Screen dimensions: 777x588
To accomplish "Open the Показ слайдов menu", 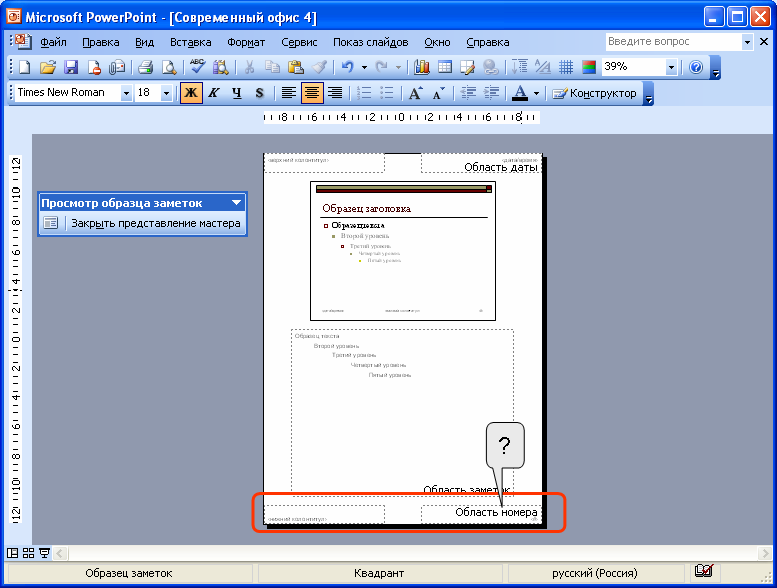I will click(371, 42).
